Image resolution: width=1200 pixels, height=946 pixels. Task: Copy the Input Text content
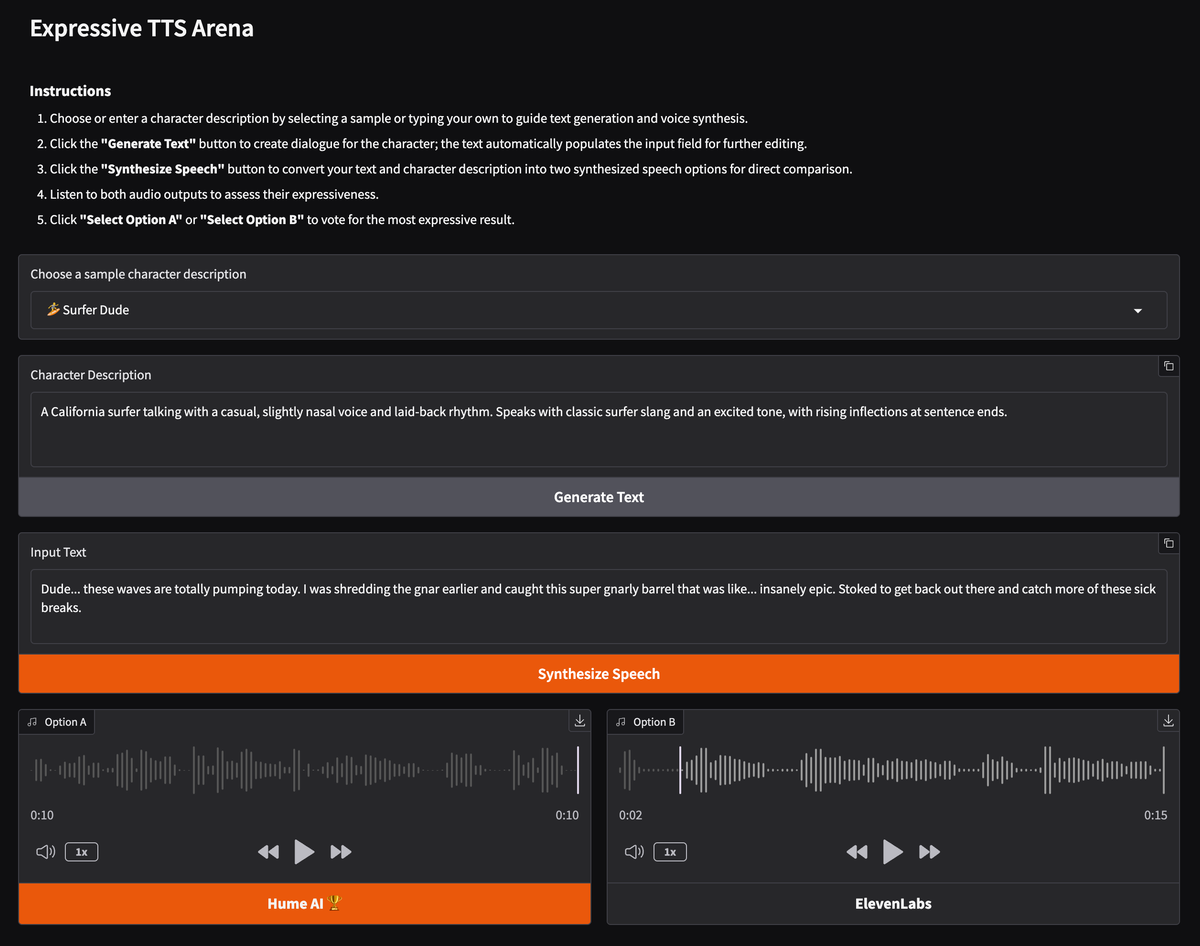click(x=1168, y=543)
